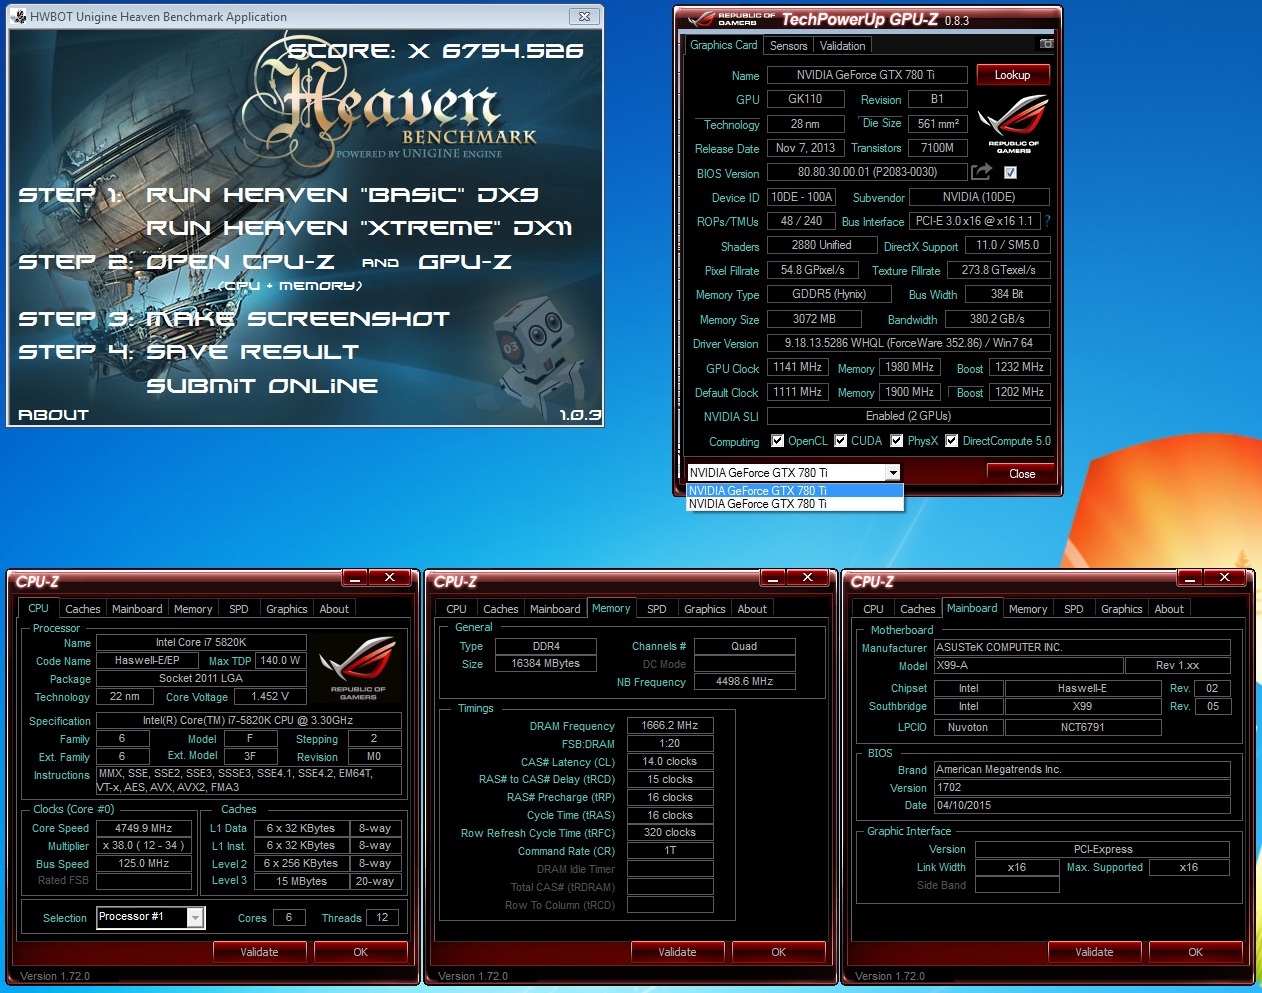Click the DRAM Frequency 1666.2 MHz value

click(670, 725)
